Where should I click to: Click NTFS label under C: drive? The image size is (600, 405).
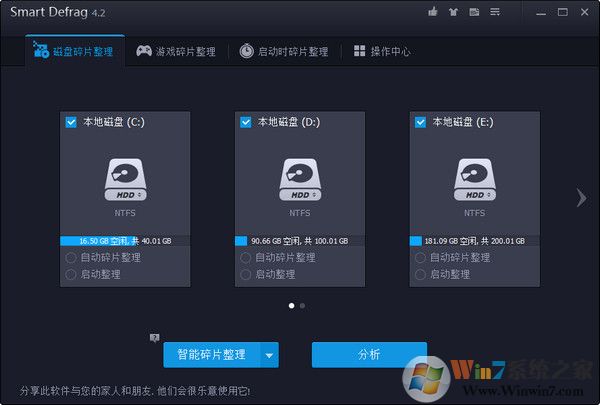pos(125,213)
